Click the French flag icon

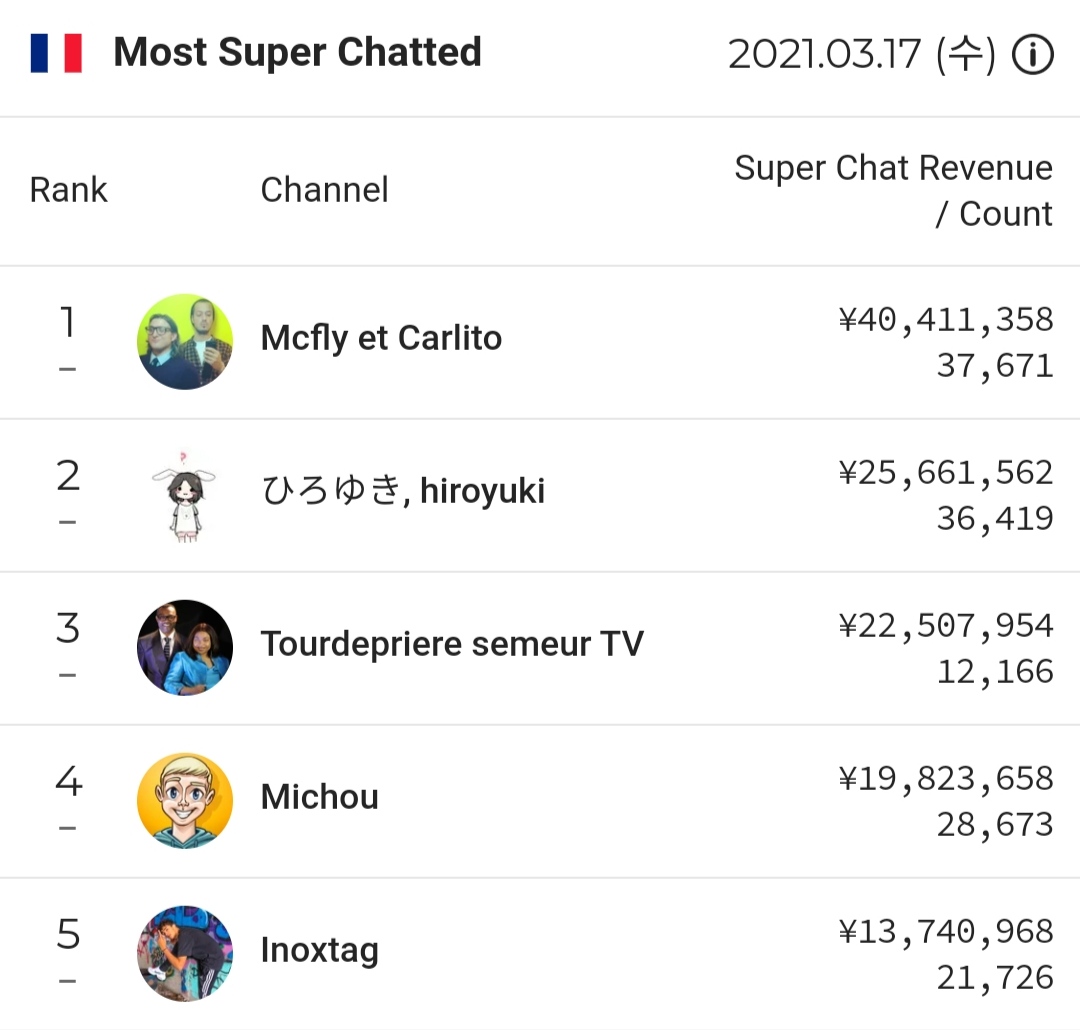pos(56,53)
